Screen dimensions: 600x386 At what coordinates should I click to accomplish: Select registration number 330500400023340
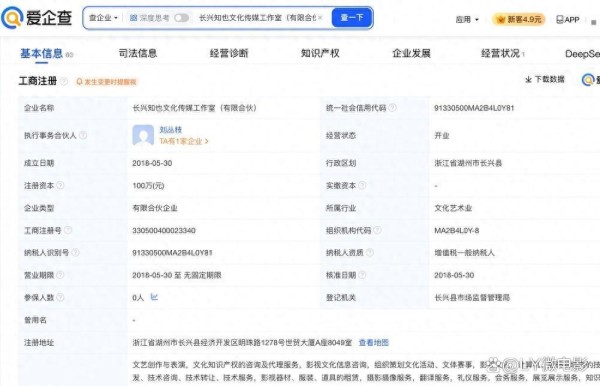coord(164,230)
